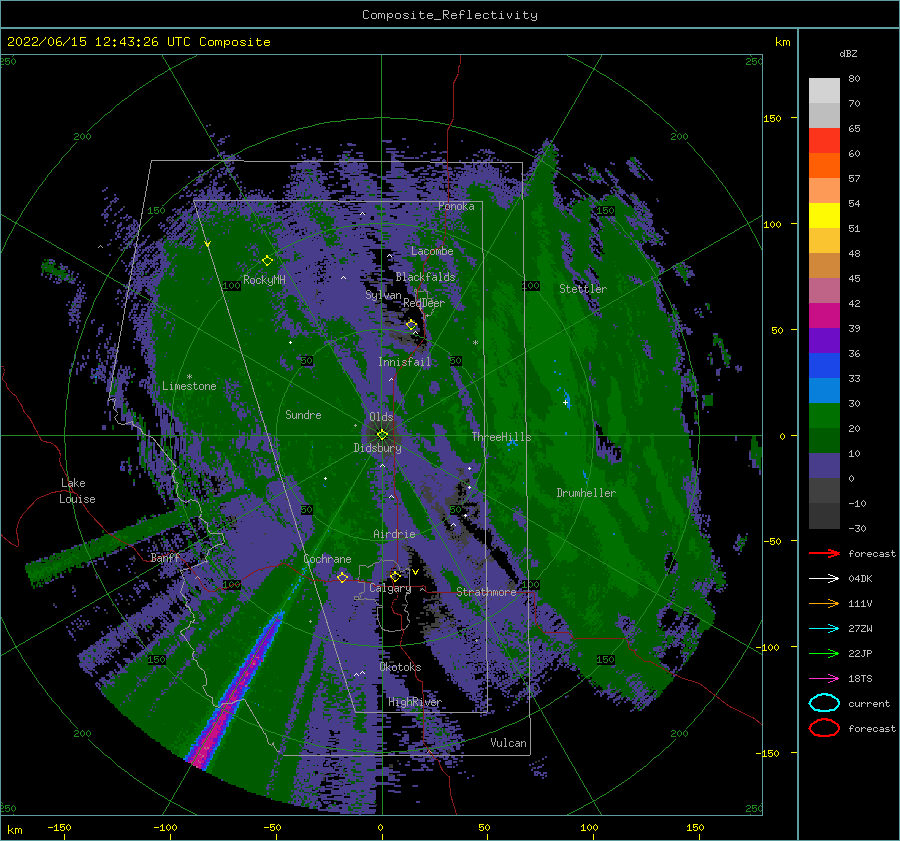Click the yellow diamond marker near Cochrane

(x=342, y=577)
